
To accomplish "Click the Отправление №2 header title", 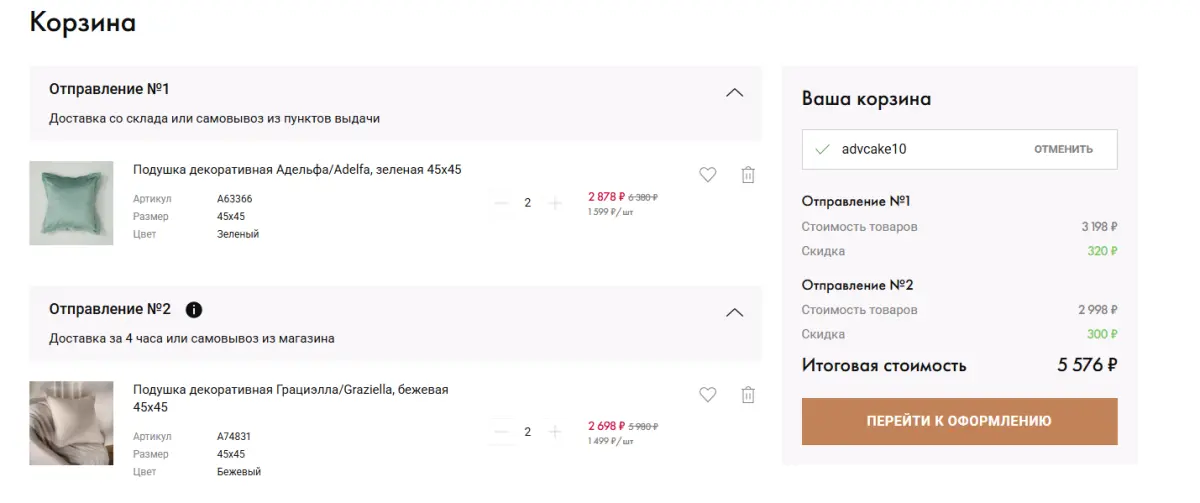I will [x=110, y=309].
